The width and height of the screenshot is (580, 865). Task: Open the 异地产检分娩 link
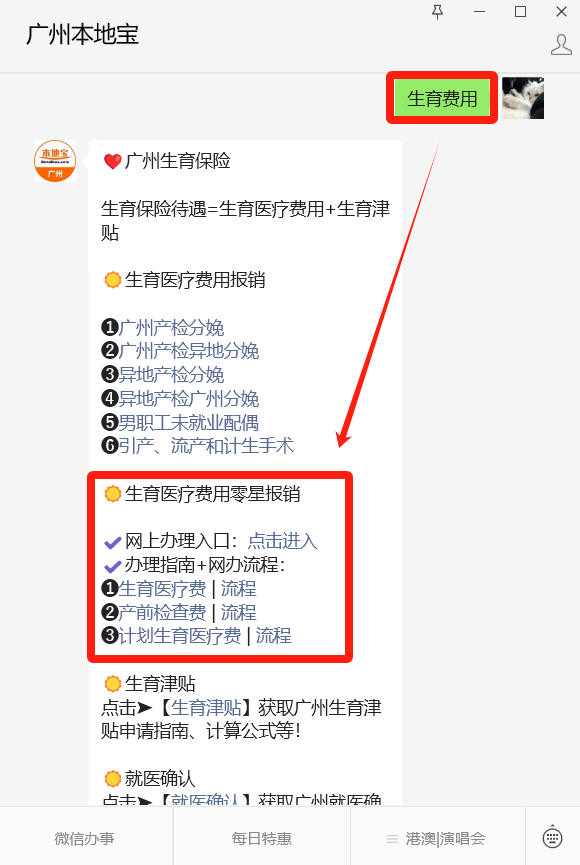pyautogui.click(x=171, y=375)
